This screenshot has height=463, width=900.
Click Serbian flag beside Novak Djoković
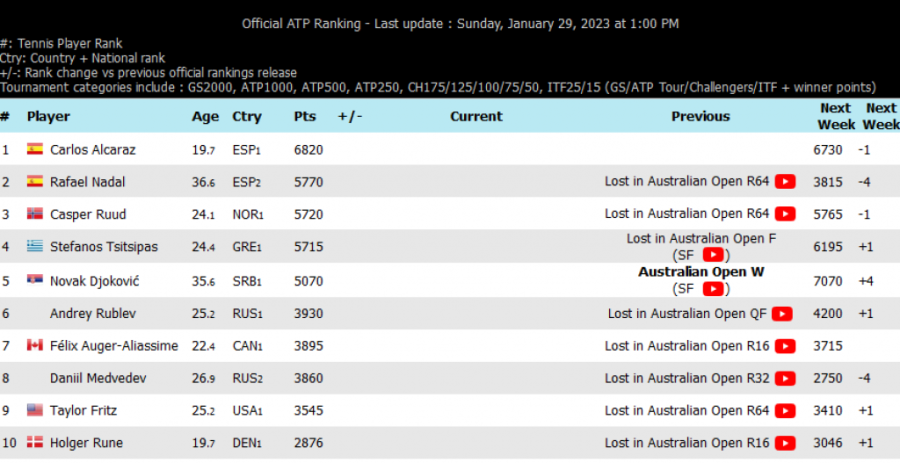[35, 281]
